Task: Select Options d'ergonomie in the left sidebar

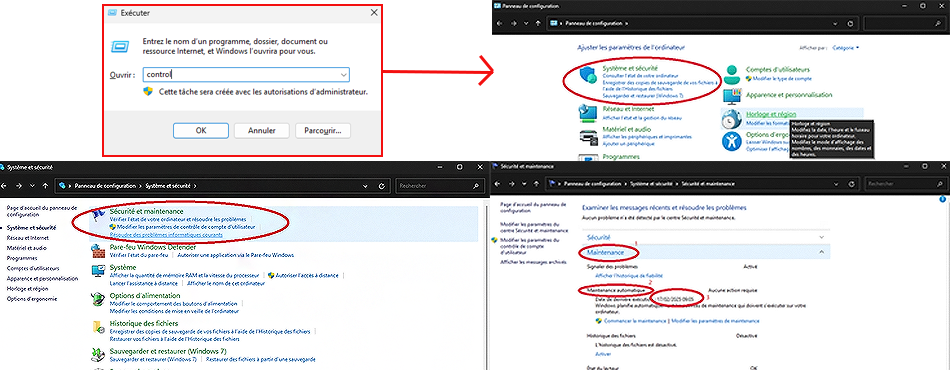Action: pyautogui.click(x=32, y=299)
